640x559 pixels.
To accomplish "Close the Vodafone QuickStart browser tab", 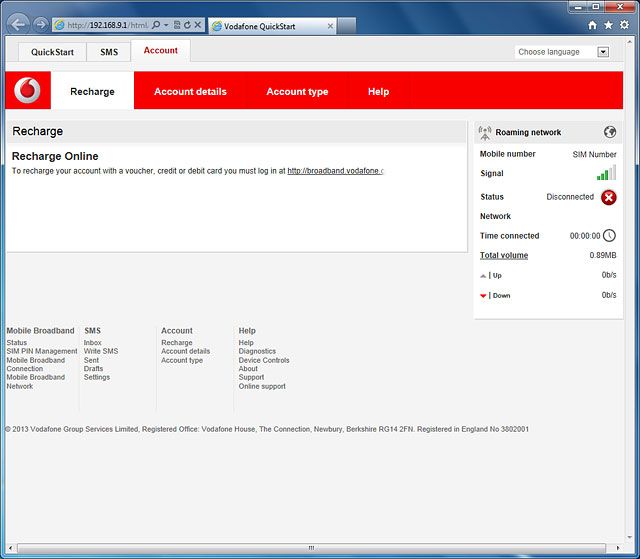I will pos(330,26).
